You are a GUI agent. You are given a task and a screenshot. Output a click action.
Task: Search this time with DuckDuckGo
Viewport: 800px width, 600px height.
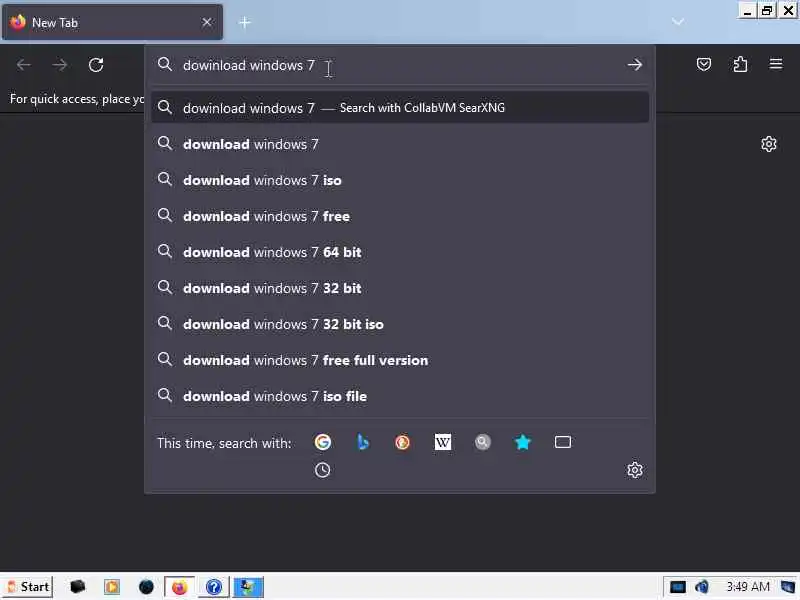(x=403, y=442)
